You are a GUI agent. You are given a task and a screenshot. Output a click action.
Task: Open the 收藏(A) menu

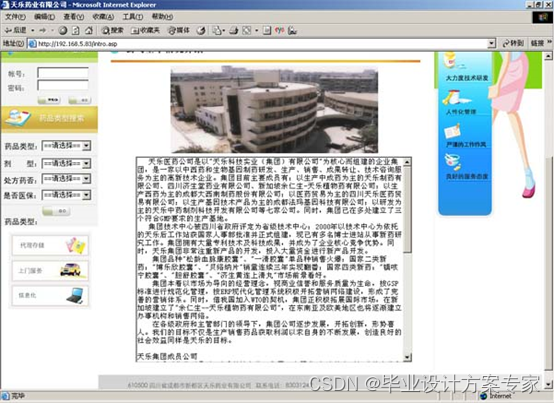coord(103,17)
